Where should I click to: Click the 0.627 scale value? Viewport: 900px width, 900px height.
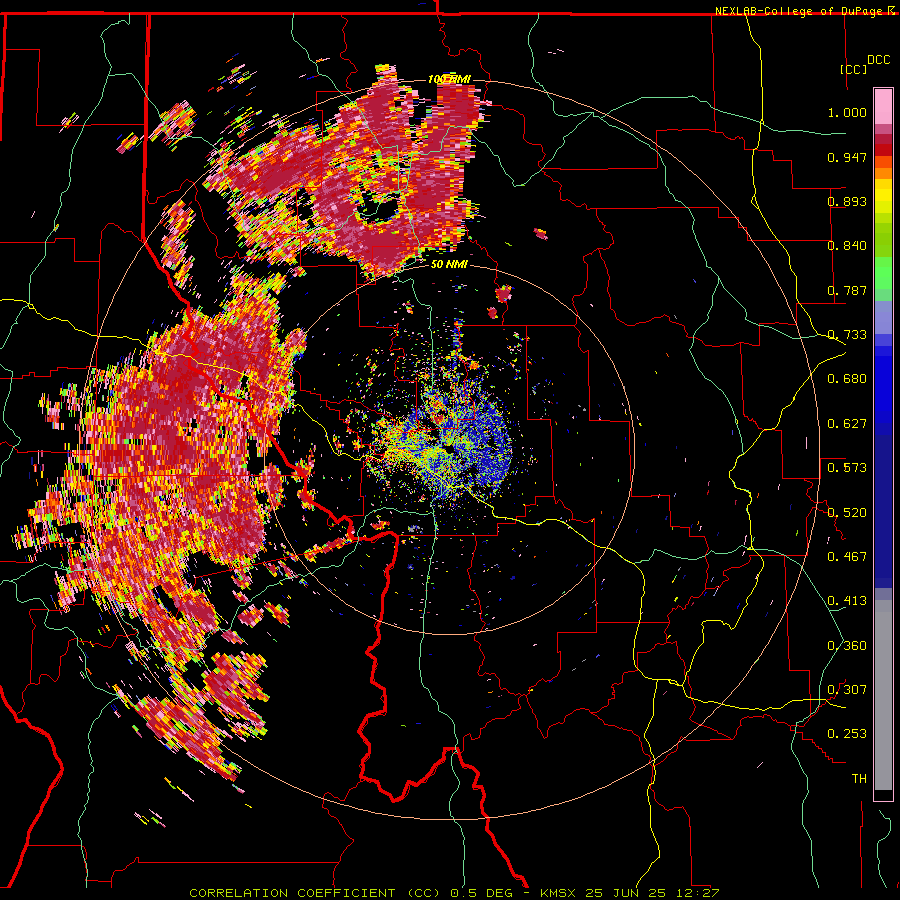point(847,424)
